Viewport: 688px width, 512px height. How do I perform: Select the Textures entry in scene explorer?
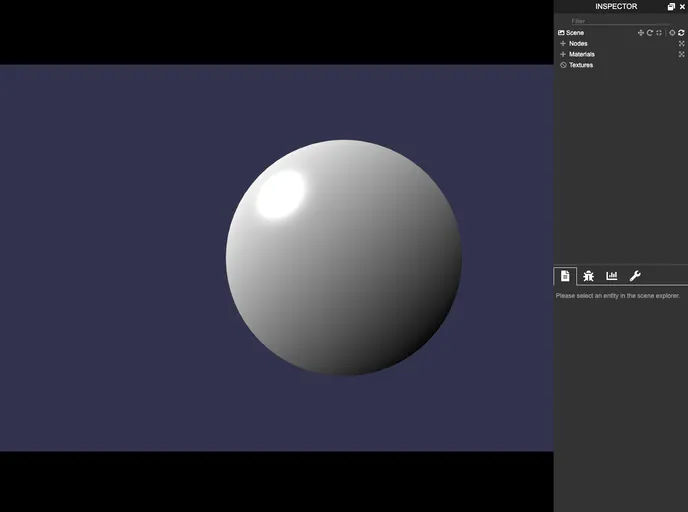click(x=580, y=65)
